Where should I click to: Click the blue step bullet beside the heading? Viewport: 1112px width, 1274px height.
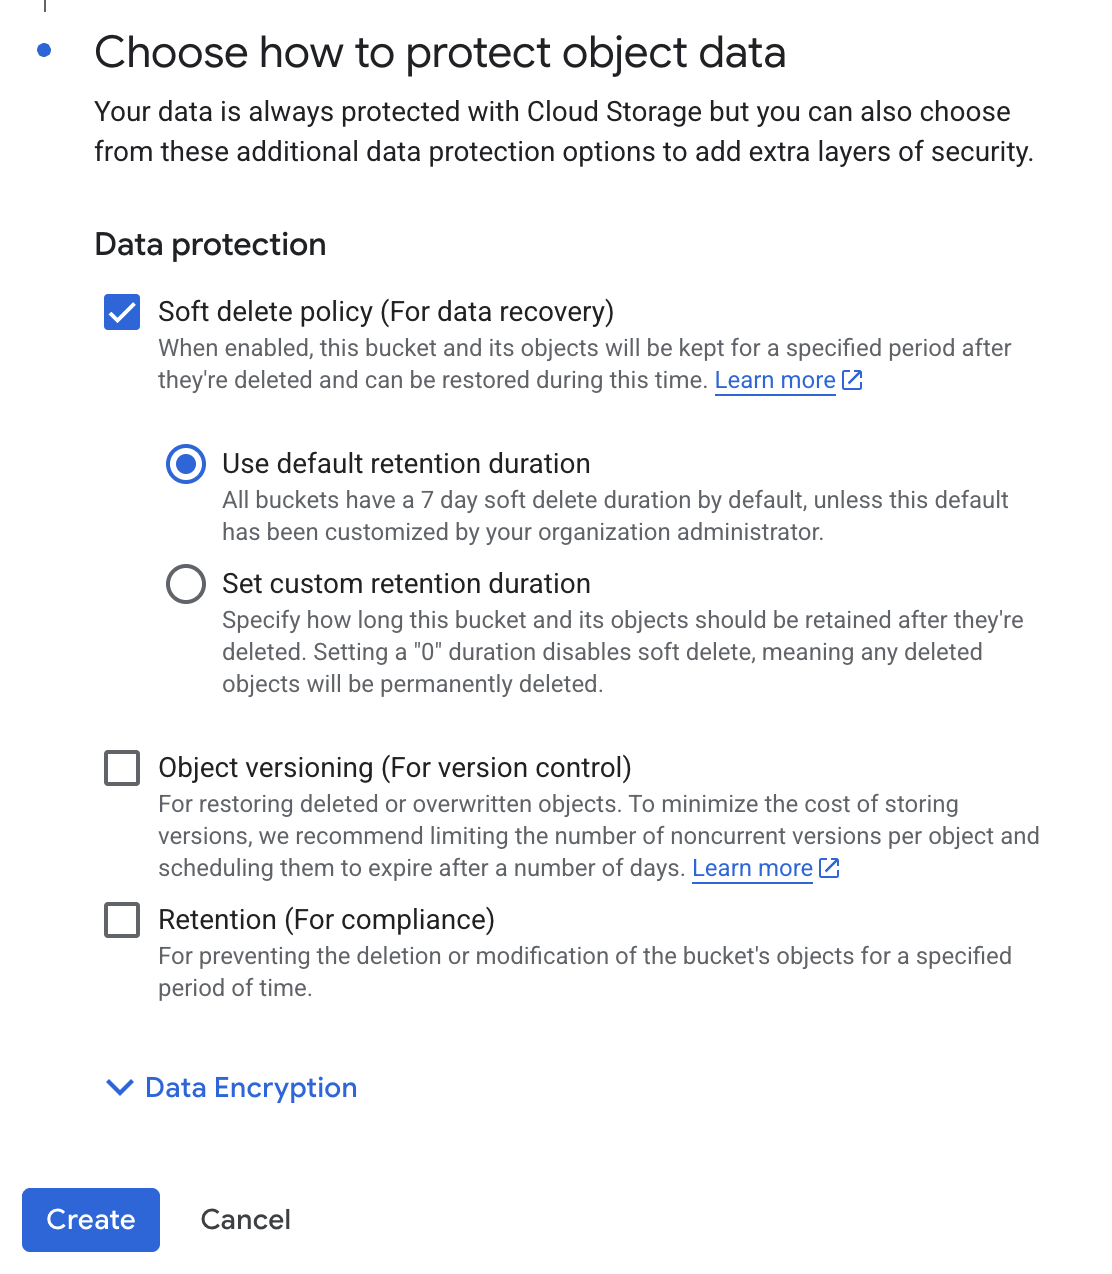[x=44, y=50]
